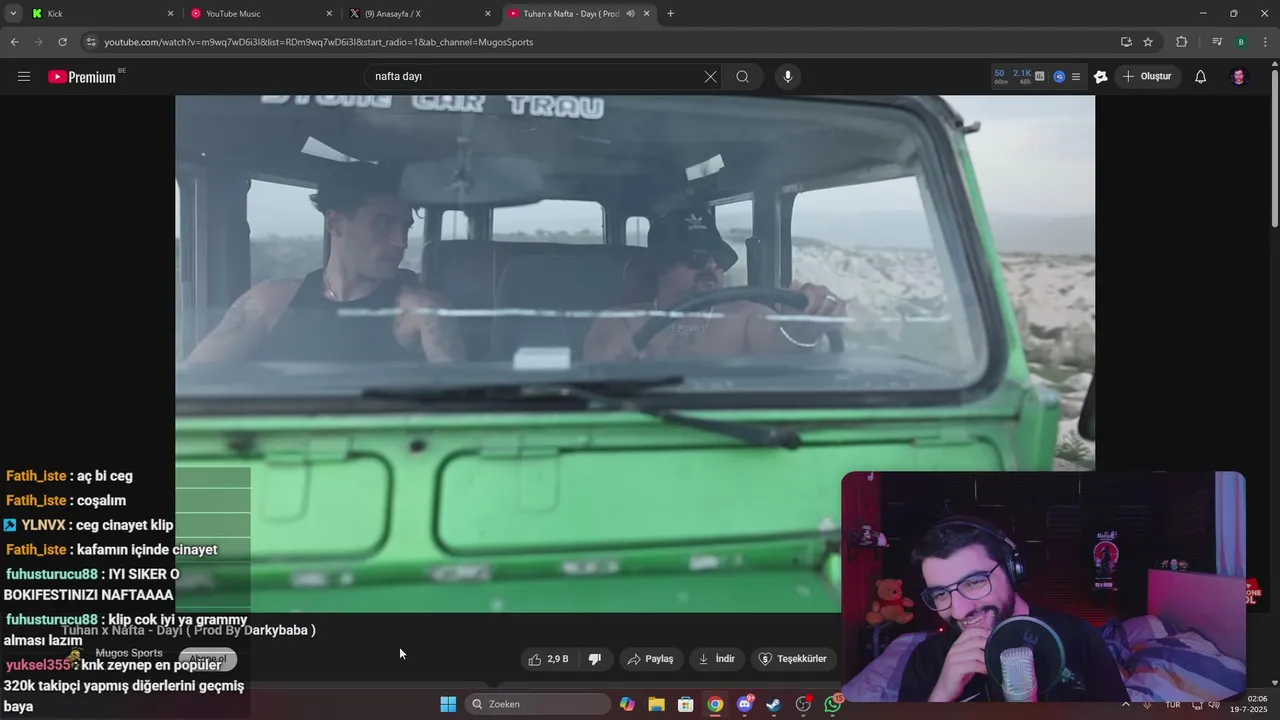The width and height of the screenshot is (1280, 720).
Task: Open Chrome media controls icon
Action: (x=1217, y=42)
